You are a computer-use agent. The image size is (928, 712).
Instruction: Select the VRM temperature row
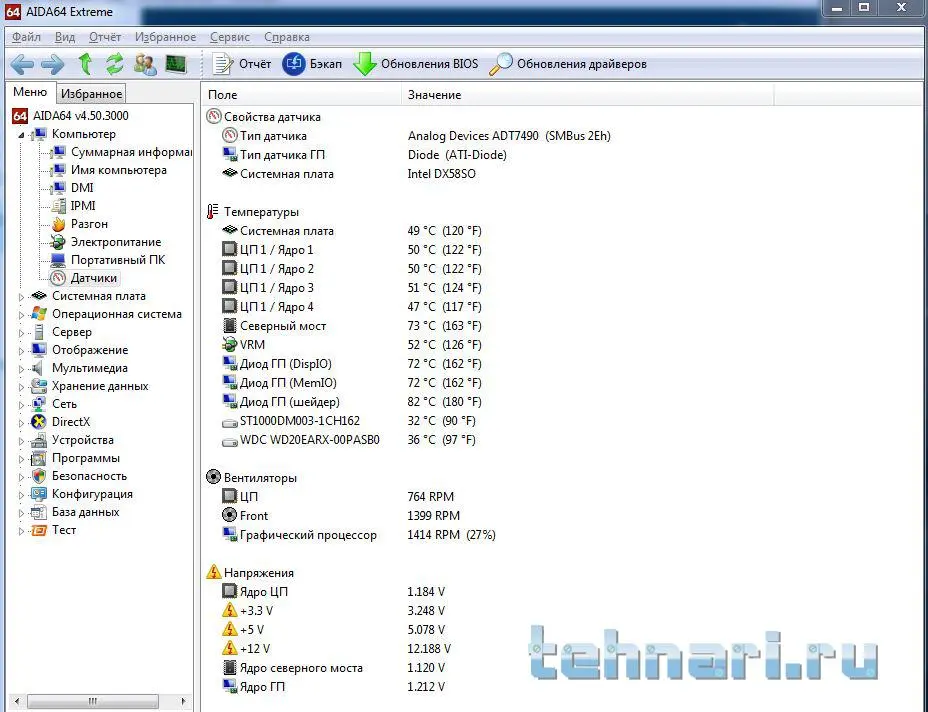coord(352,344)
